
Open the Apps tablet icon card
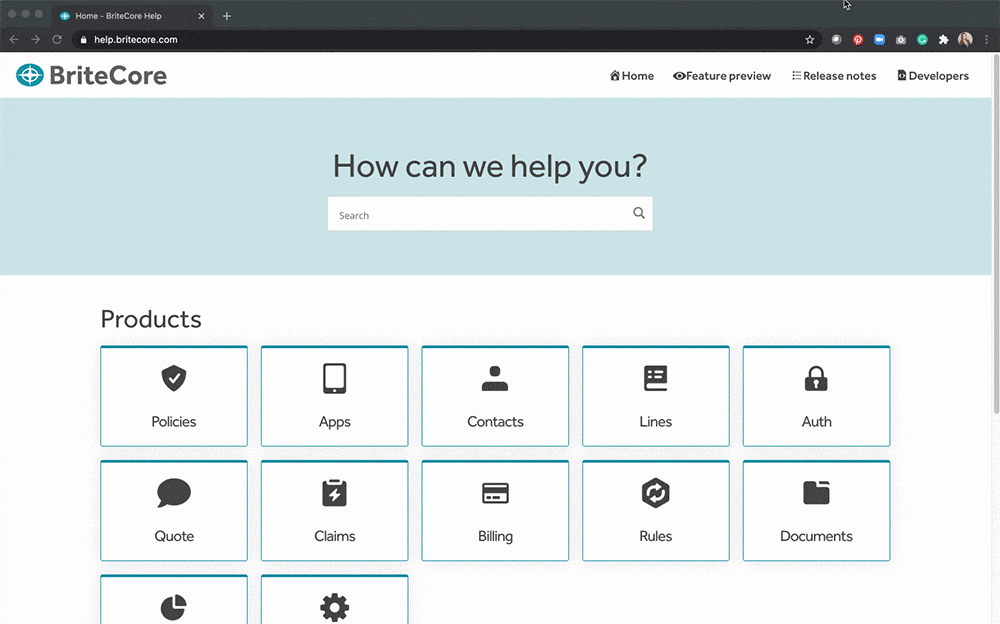(x=334, y=396)
